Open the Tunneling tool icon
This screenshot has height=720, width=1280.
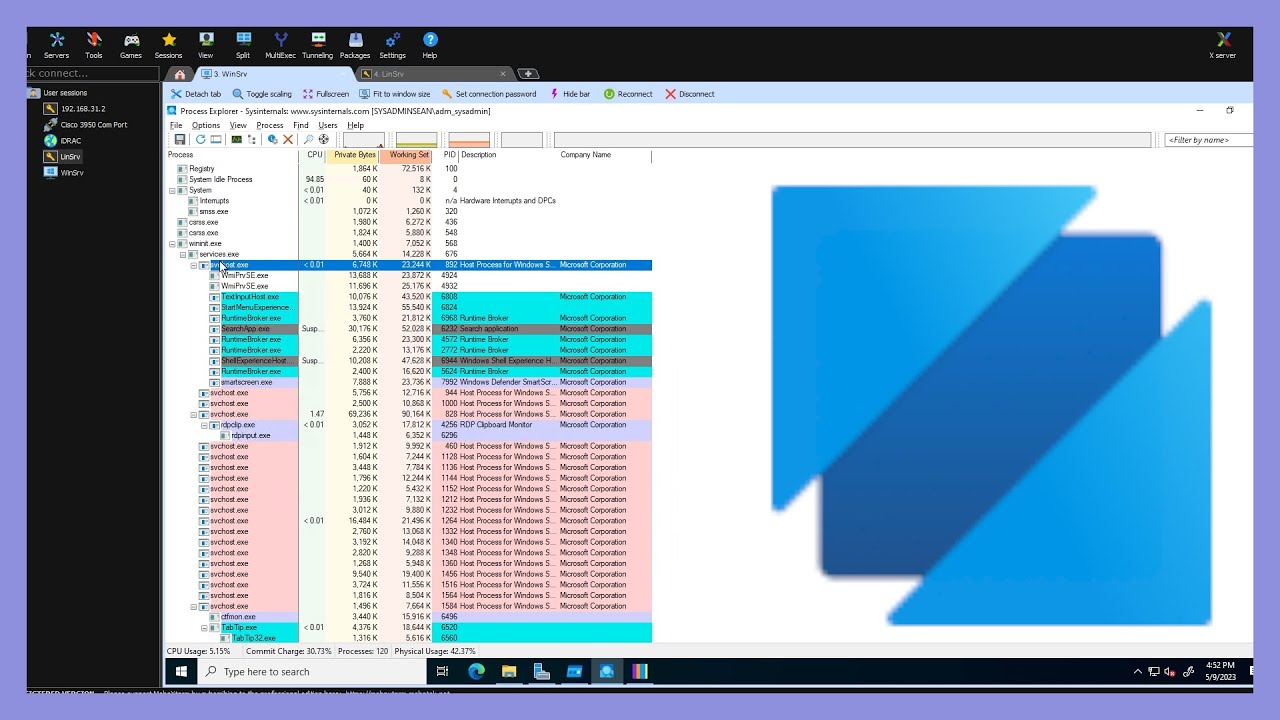point(317,45)
